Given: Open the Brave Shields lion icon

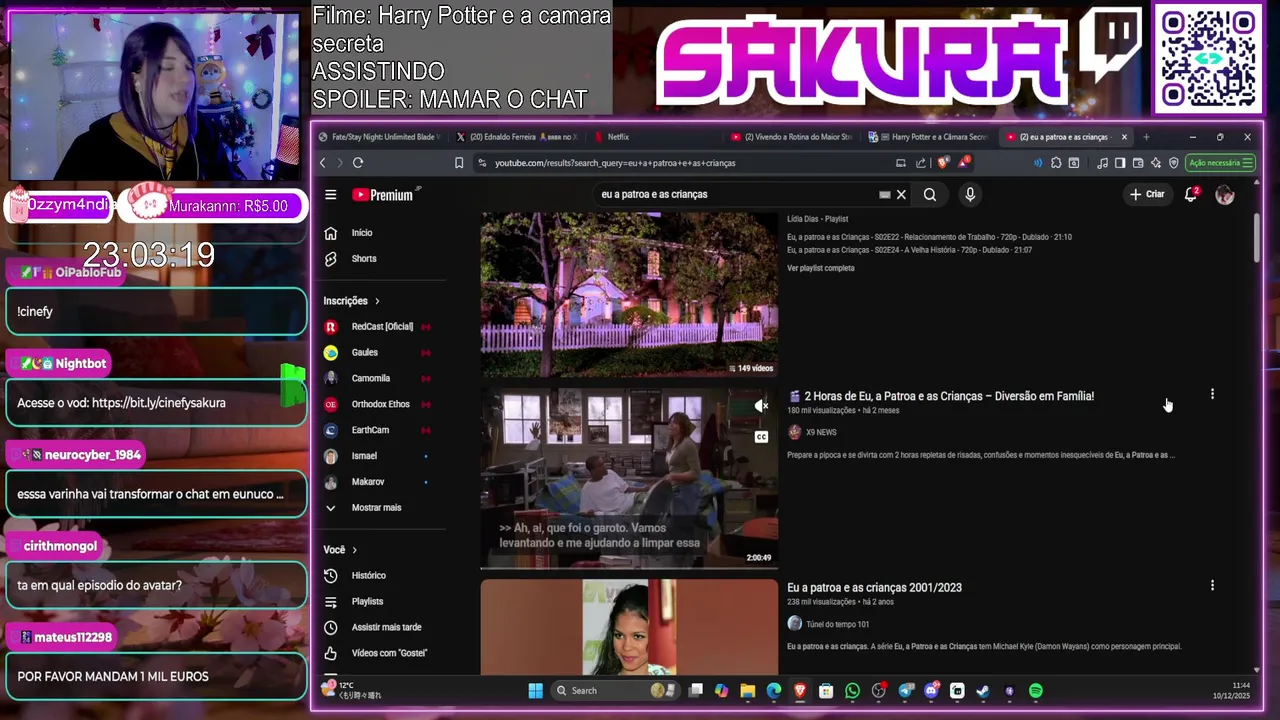Looking at the screenshot, I should (942, 163).
